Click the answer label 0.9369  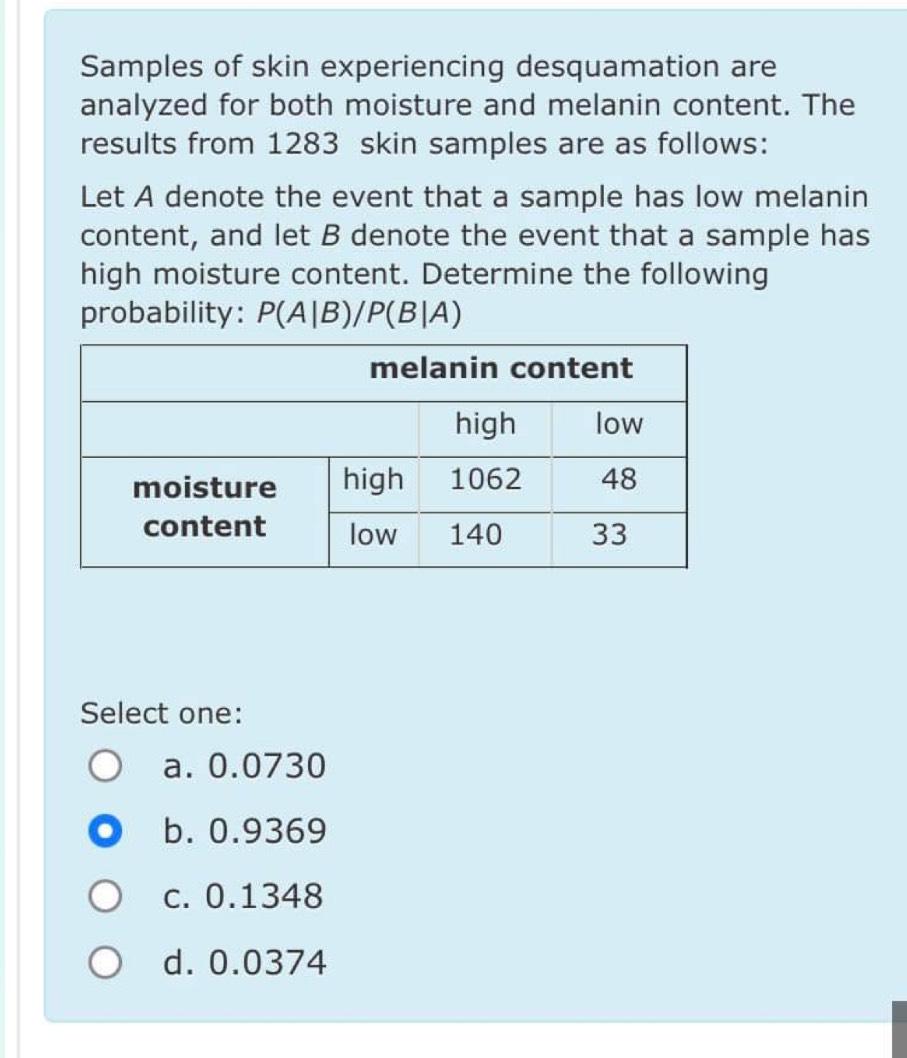click(244, 830)
